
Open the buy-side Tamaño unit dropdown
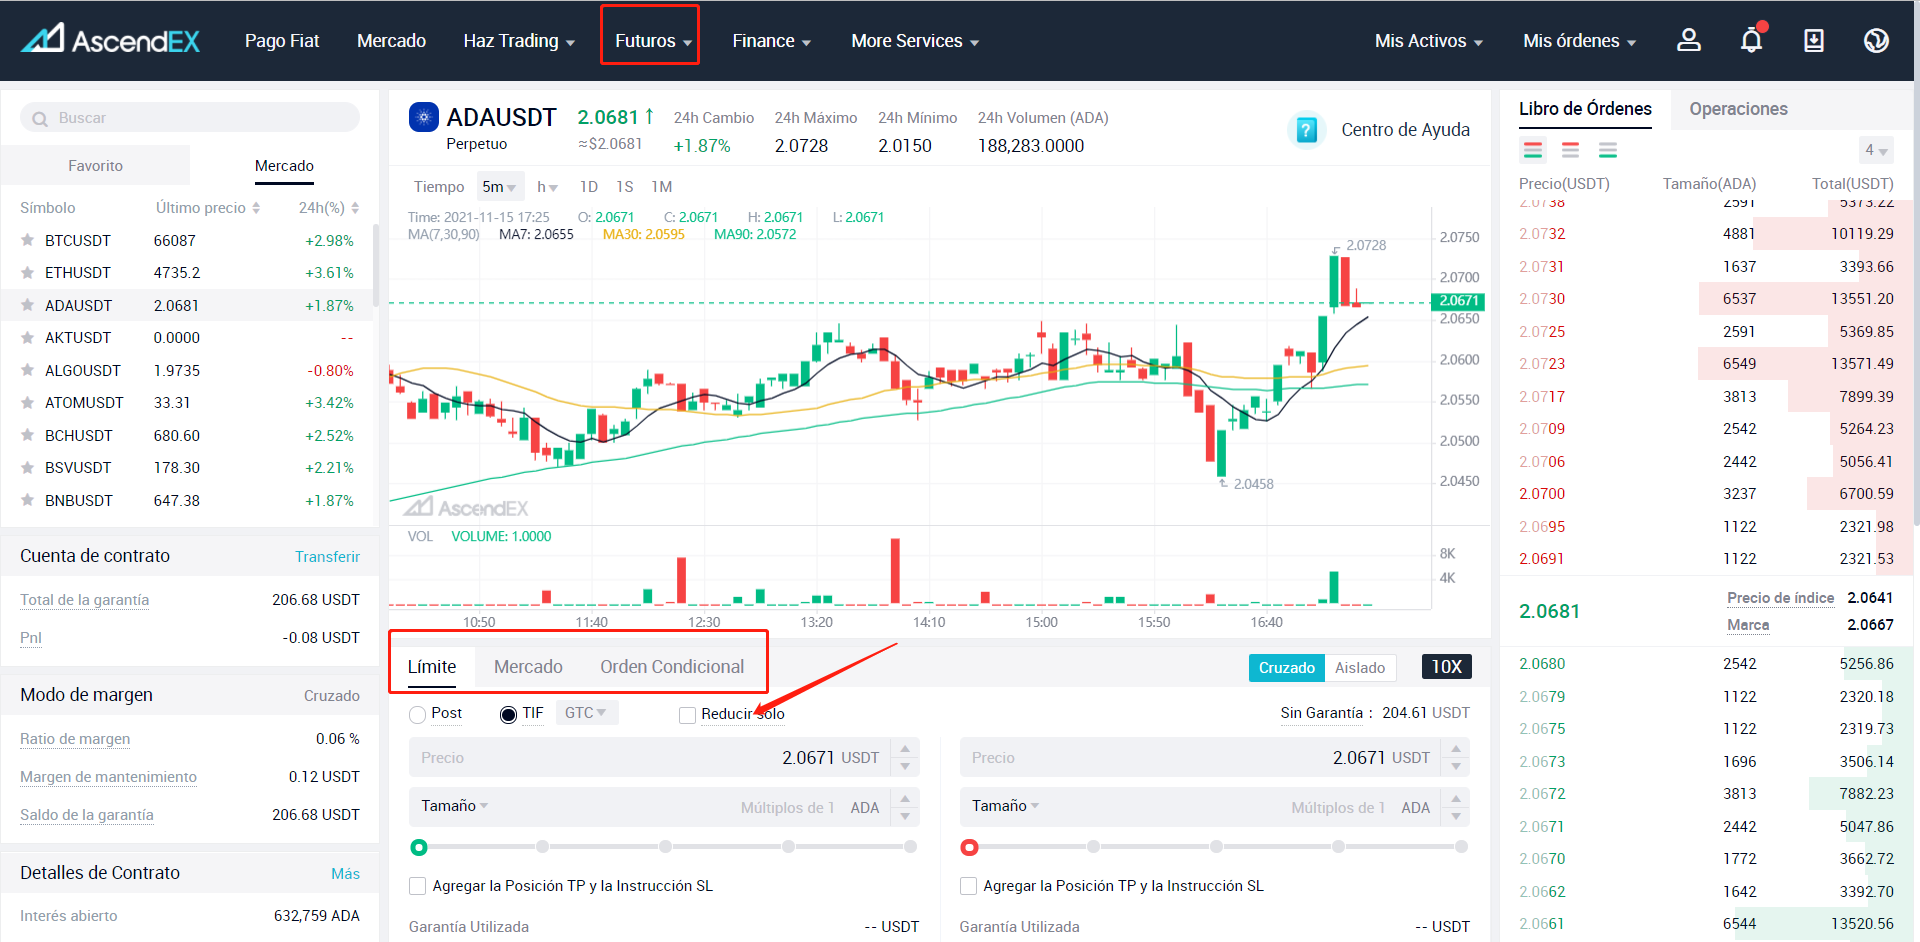[x=454, y=806]
